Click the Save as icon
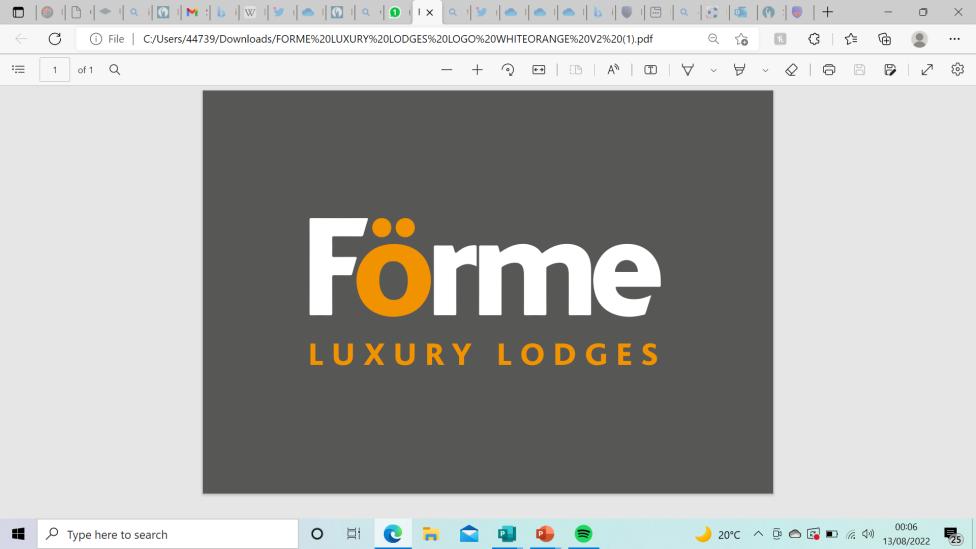Screen dimensions: 976x549 890,70
